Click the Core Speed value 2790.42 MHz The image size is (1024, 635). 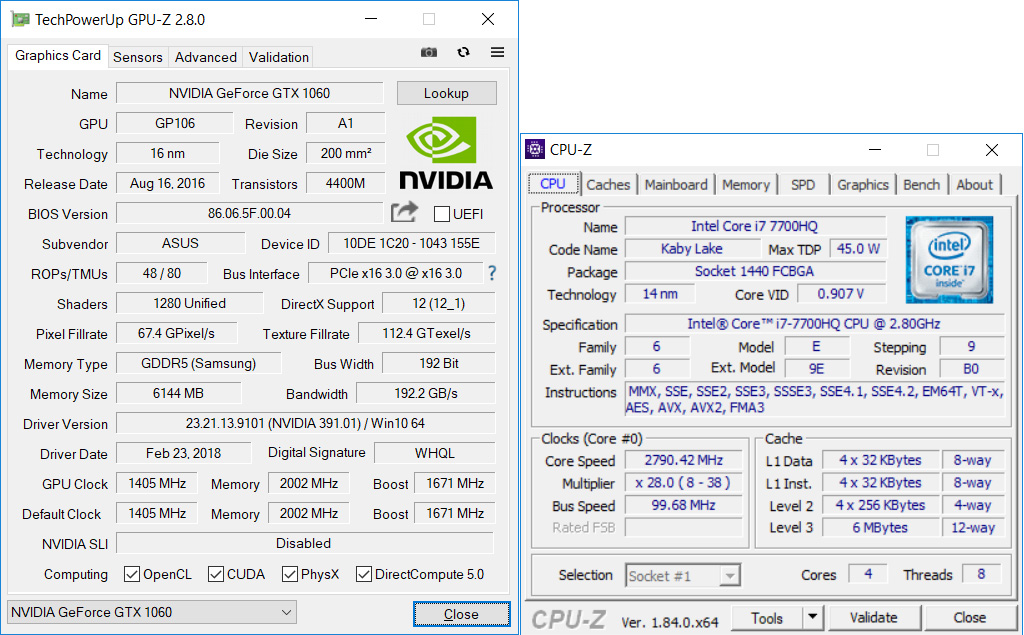tap(684, 460)
